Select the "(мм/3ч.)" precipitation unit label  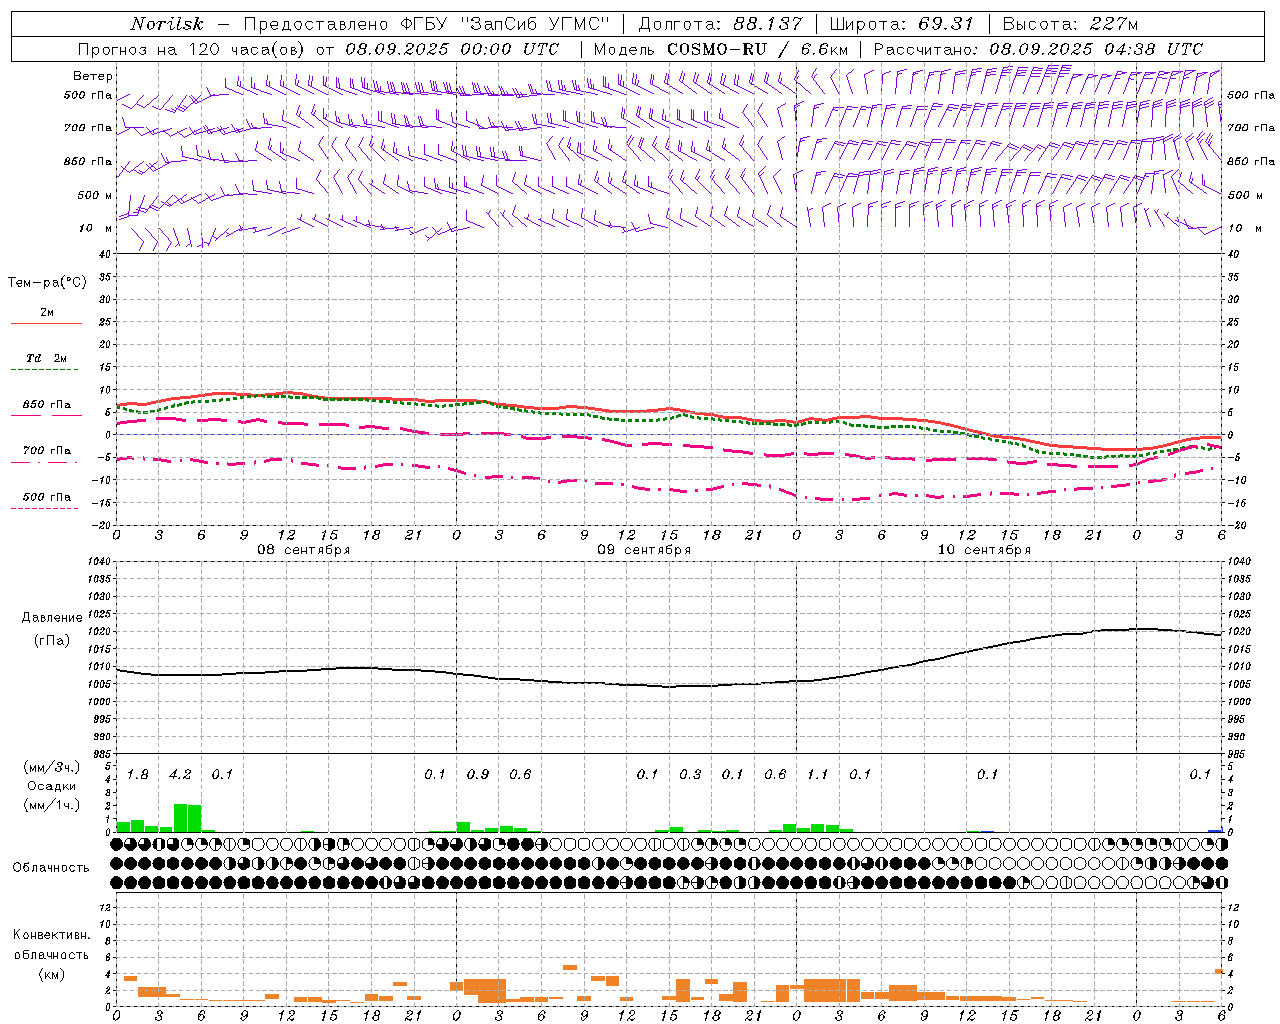tap(52, 767)
